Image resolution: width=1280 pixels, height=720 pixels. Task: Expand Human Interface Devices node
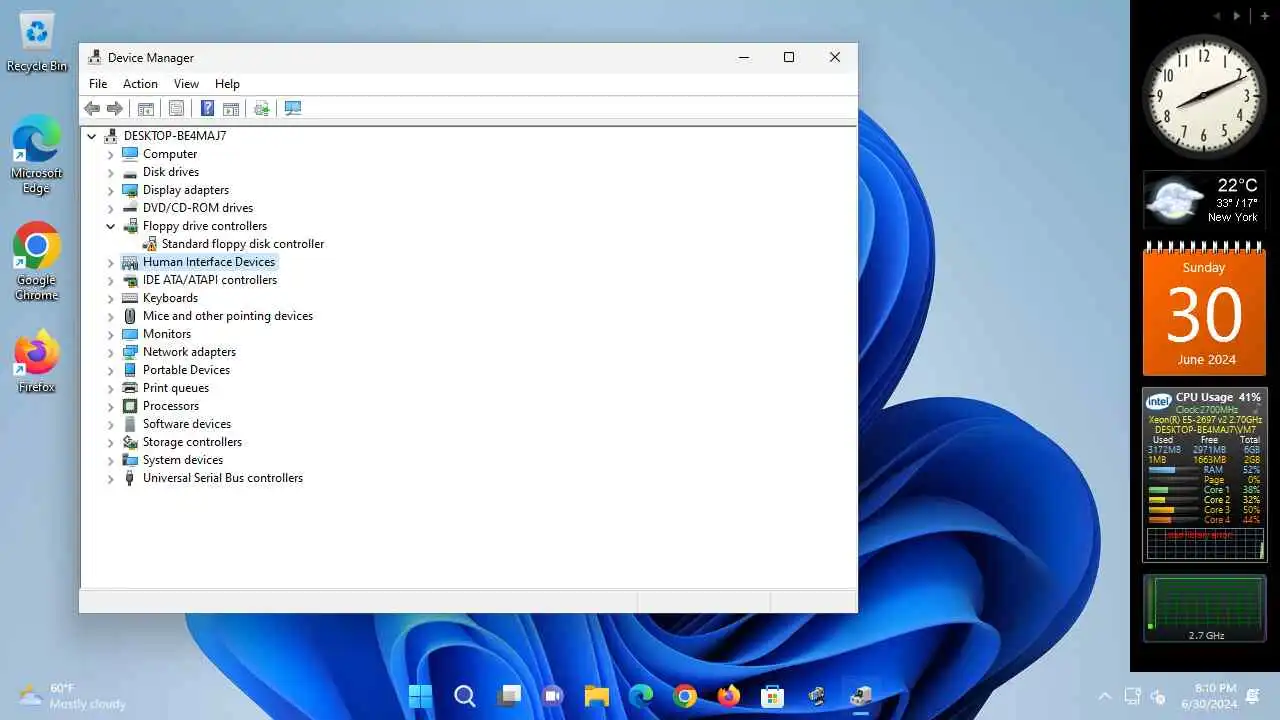click(x=111, y=262)
